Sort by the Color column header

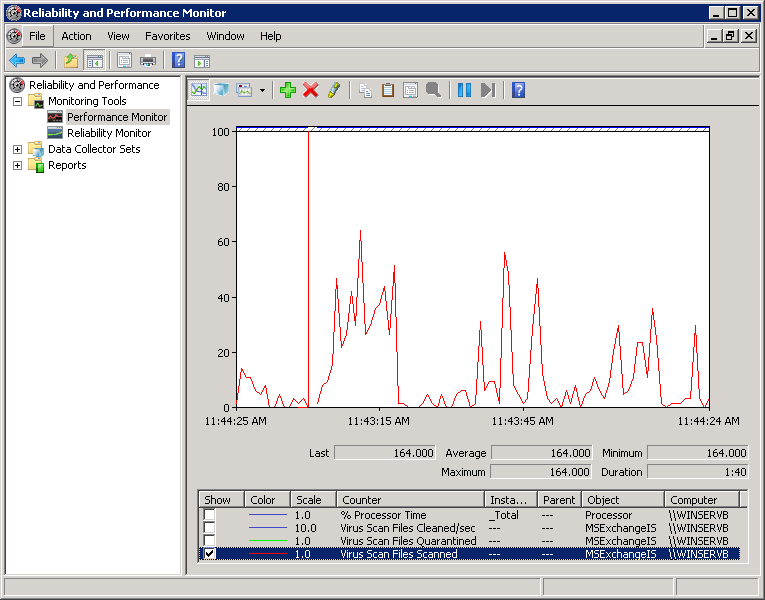[x=267, y=500]
